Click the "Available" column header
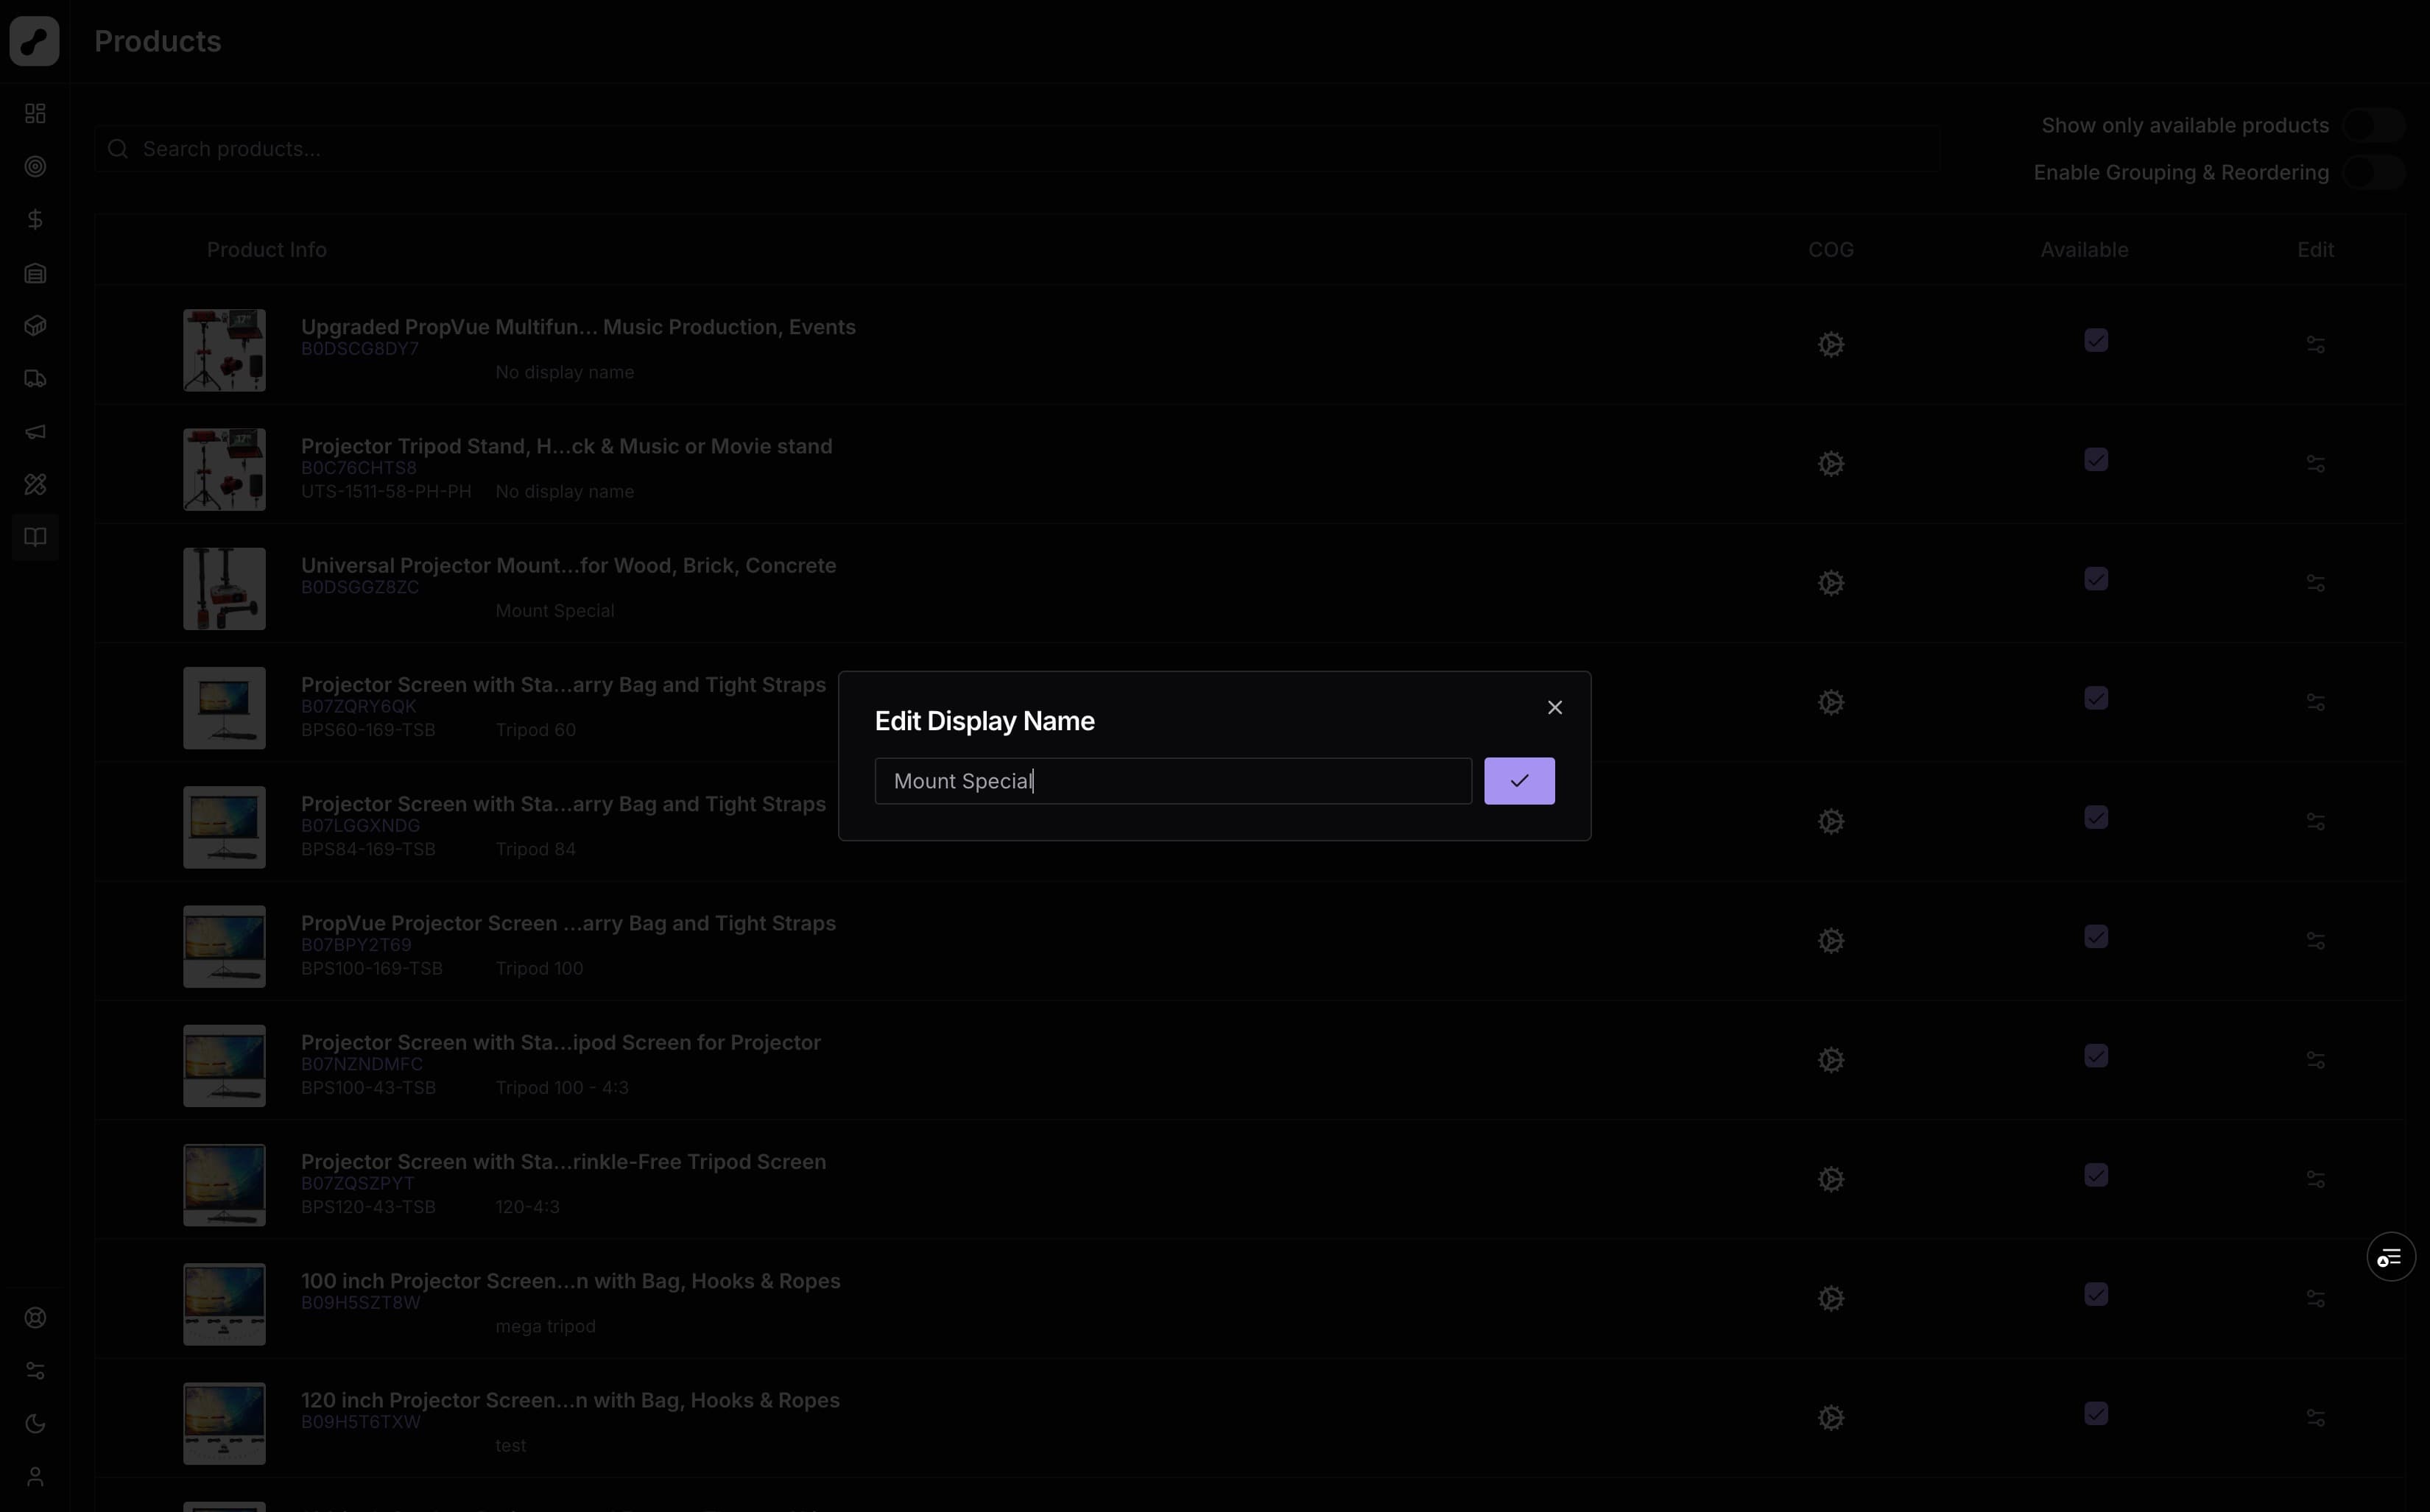Screen dimensions: 2430x1512 (2085, 250)
